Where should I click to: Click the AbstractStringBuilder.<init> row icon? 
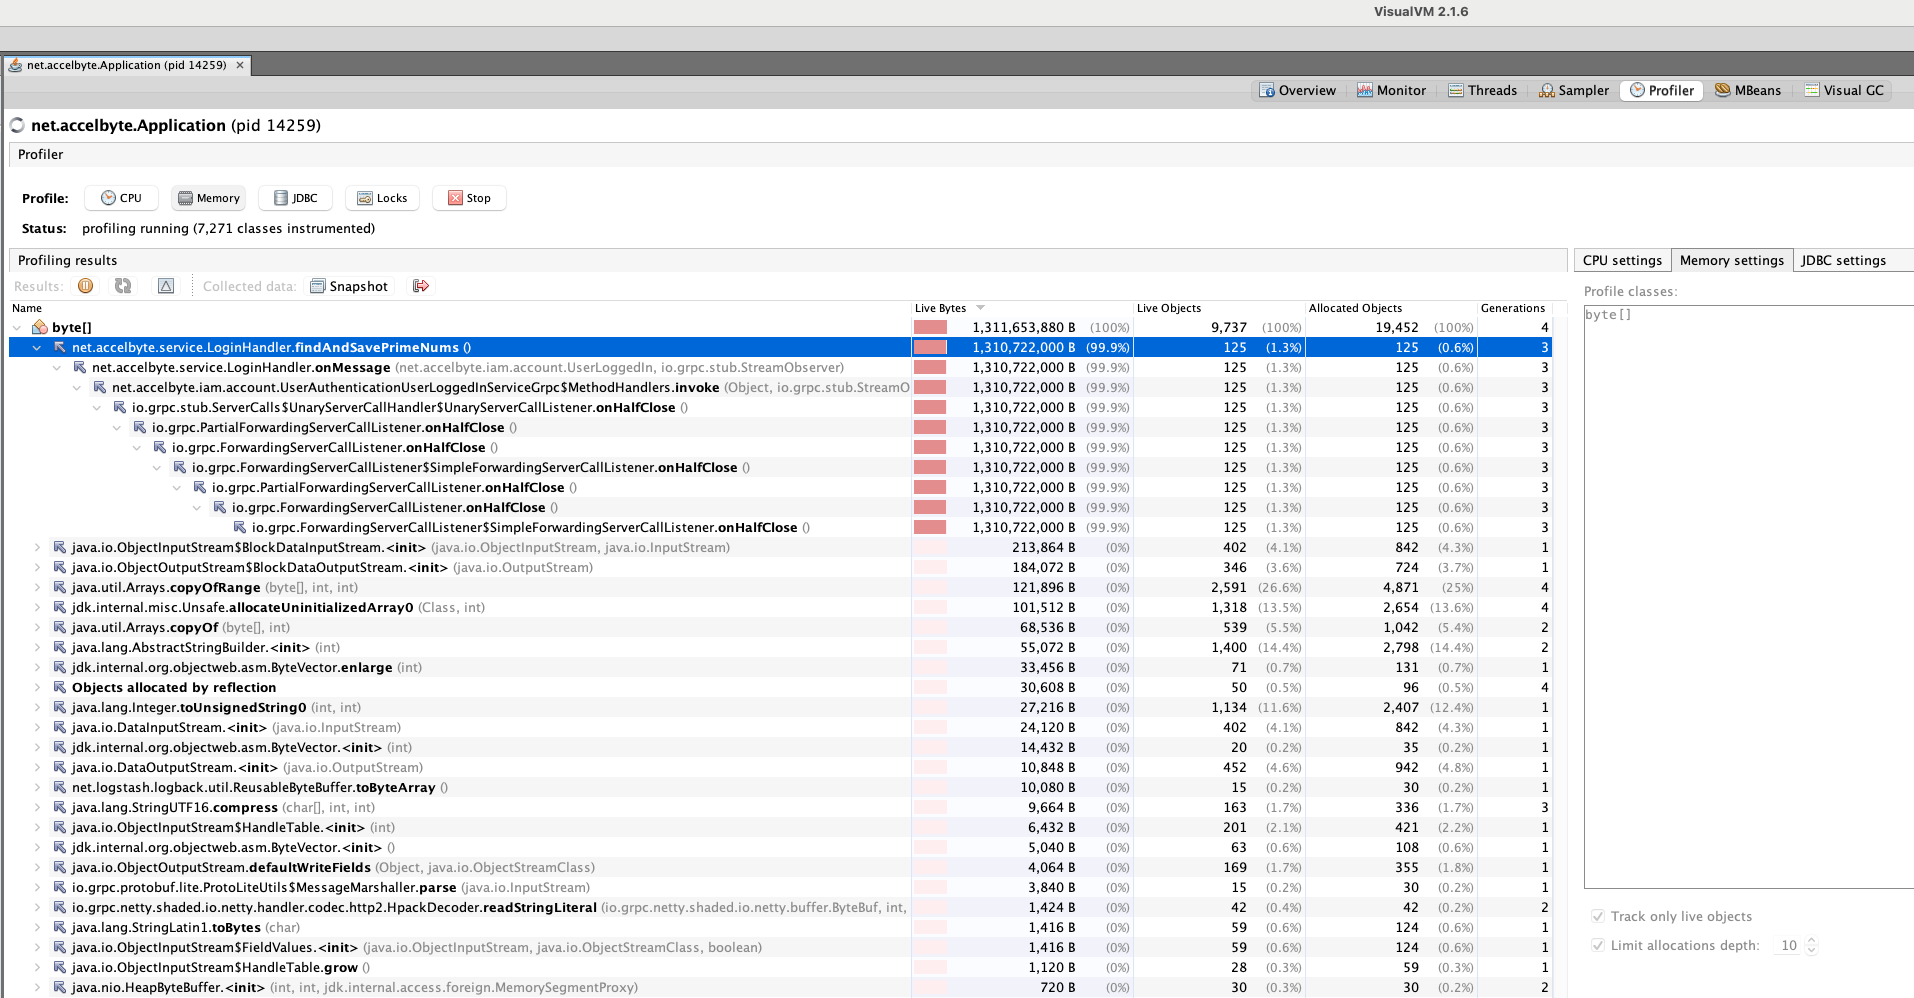[x=59, y=647]
